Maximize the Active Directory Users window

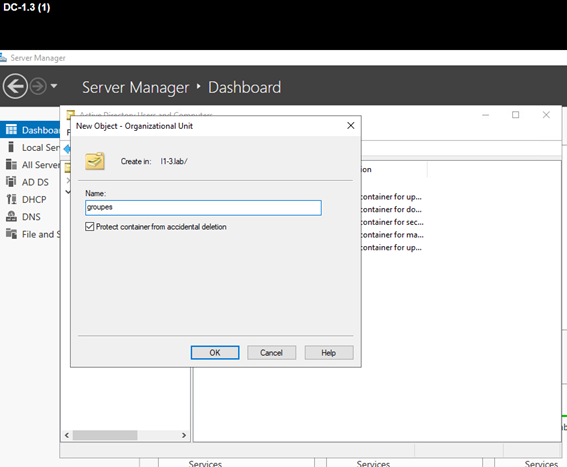point(515,115)
